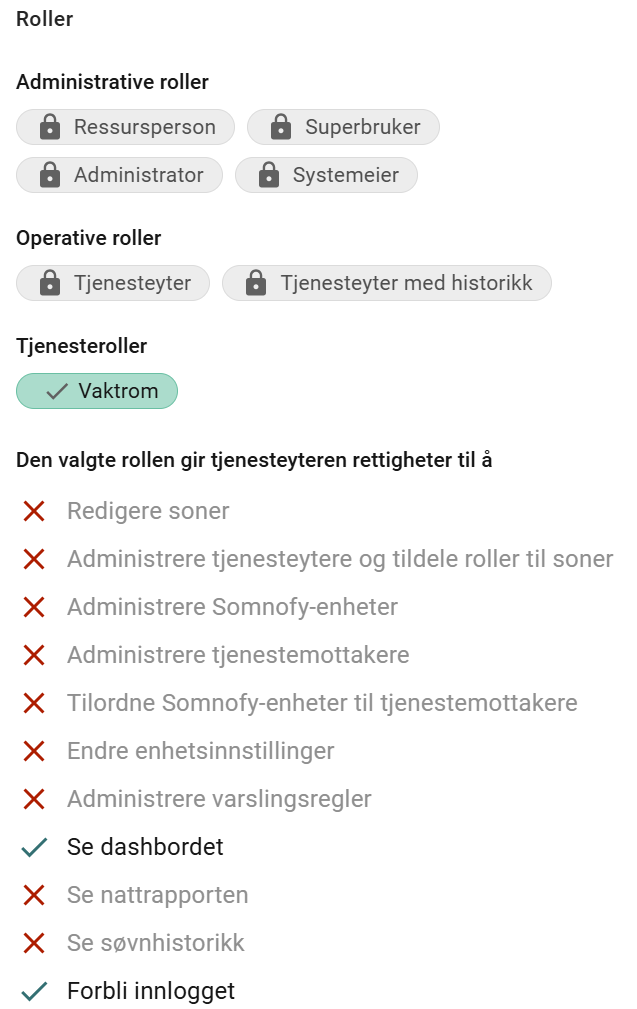
Task: Select the Ressursperson role chip
Action: (x=125, y=127)
